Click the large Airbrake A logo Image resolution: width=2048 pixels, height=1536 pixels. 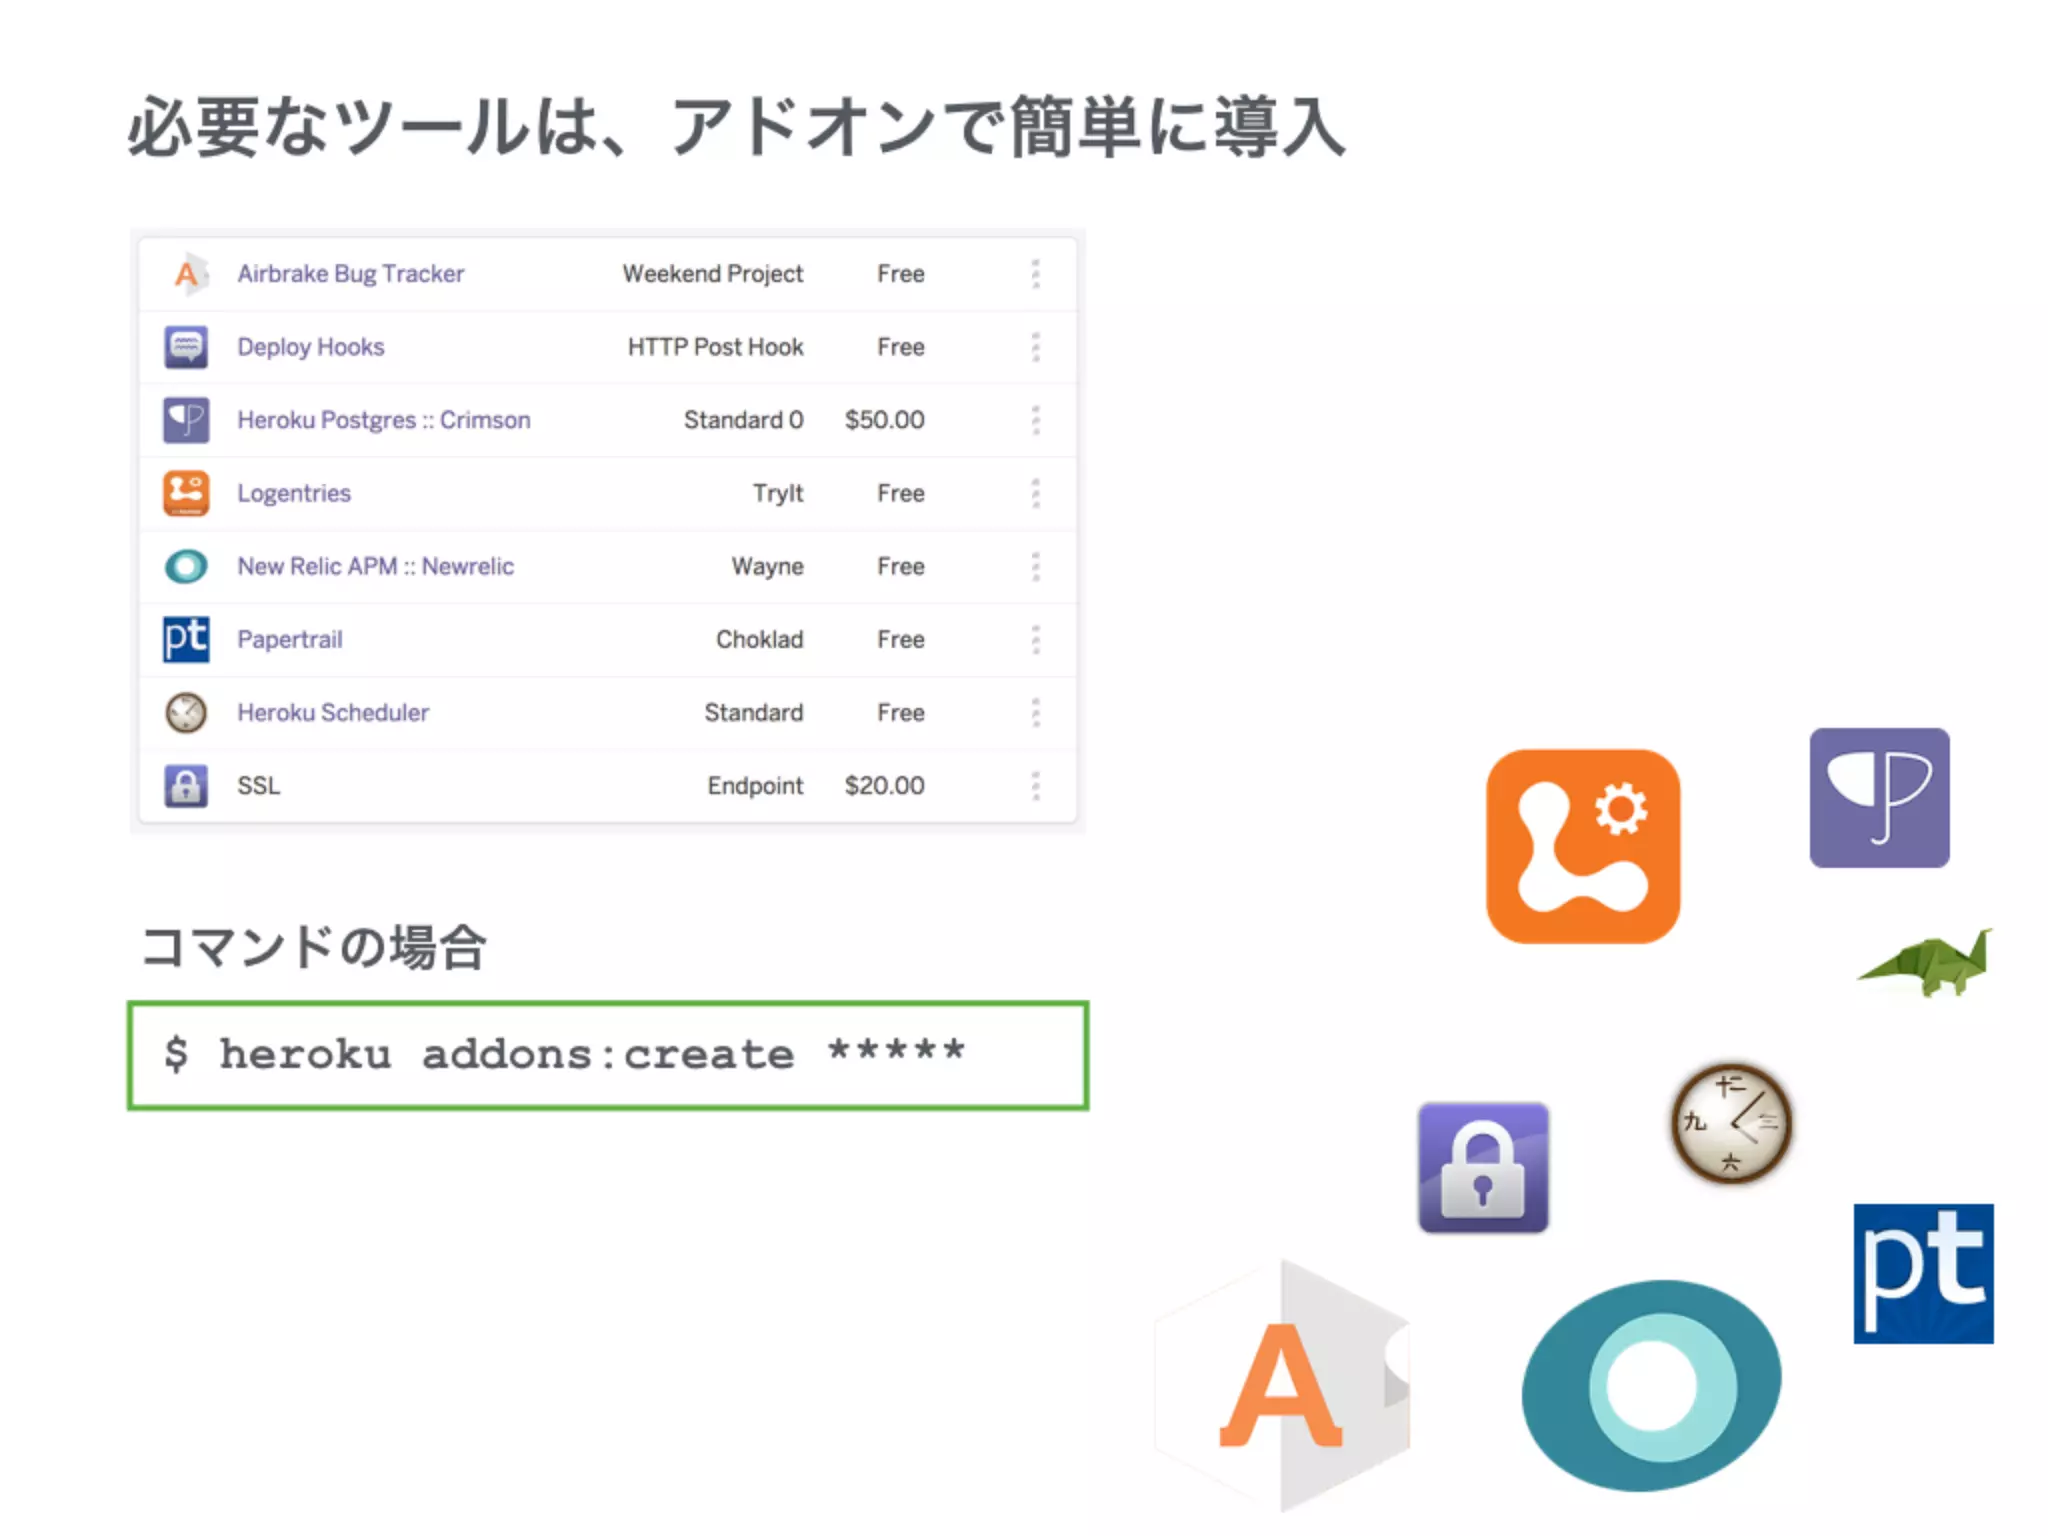[1283, 1385]
